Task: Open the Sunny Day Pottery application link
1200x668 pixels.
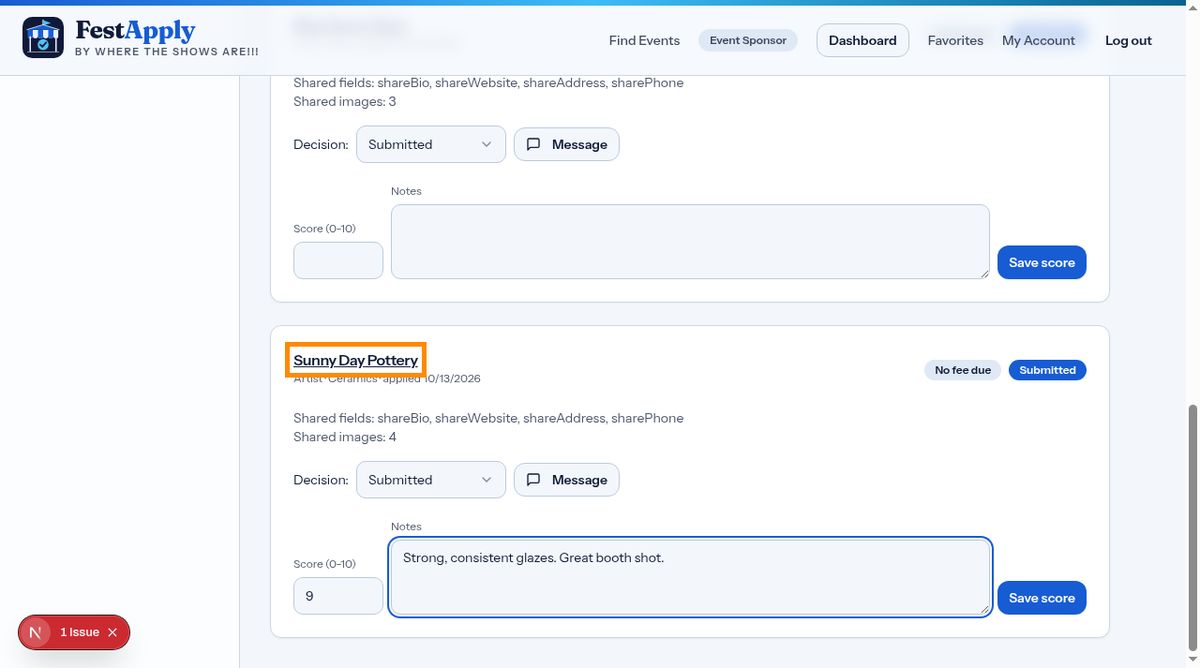Action: point(356,360)
